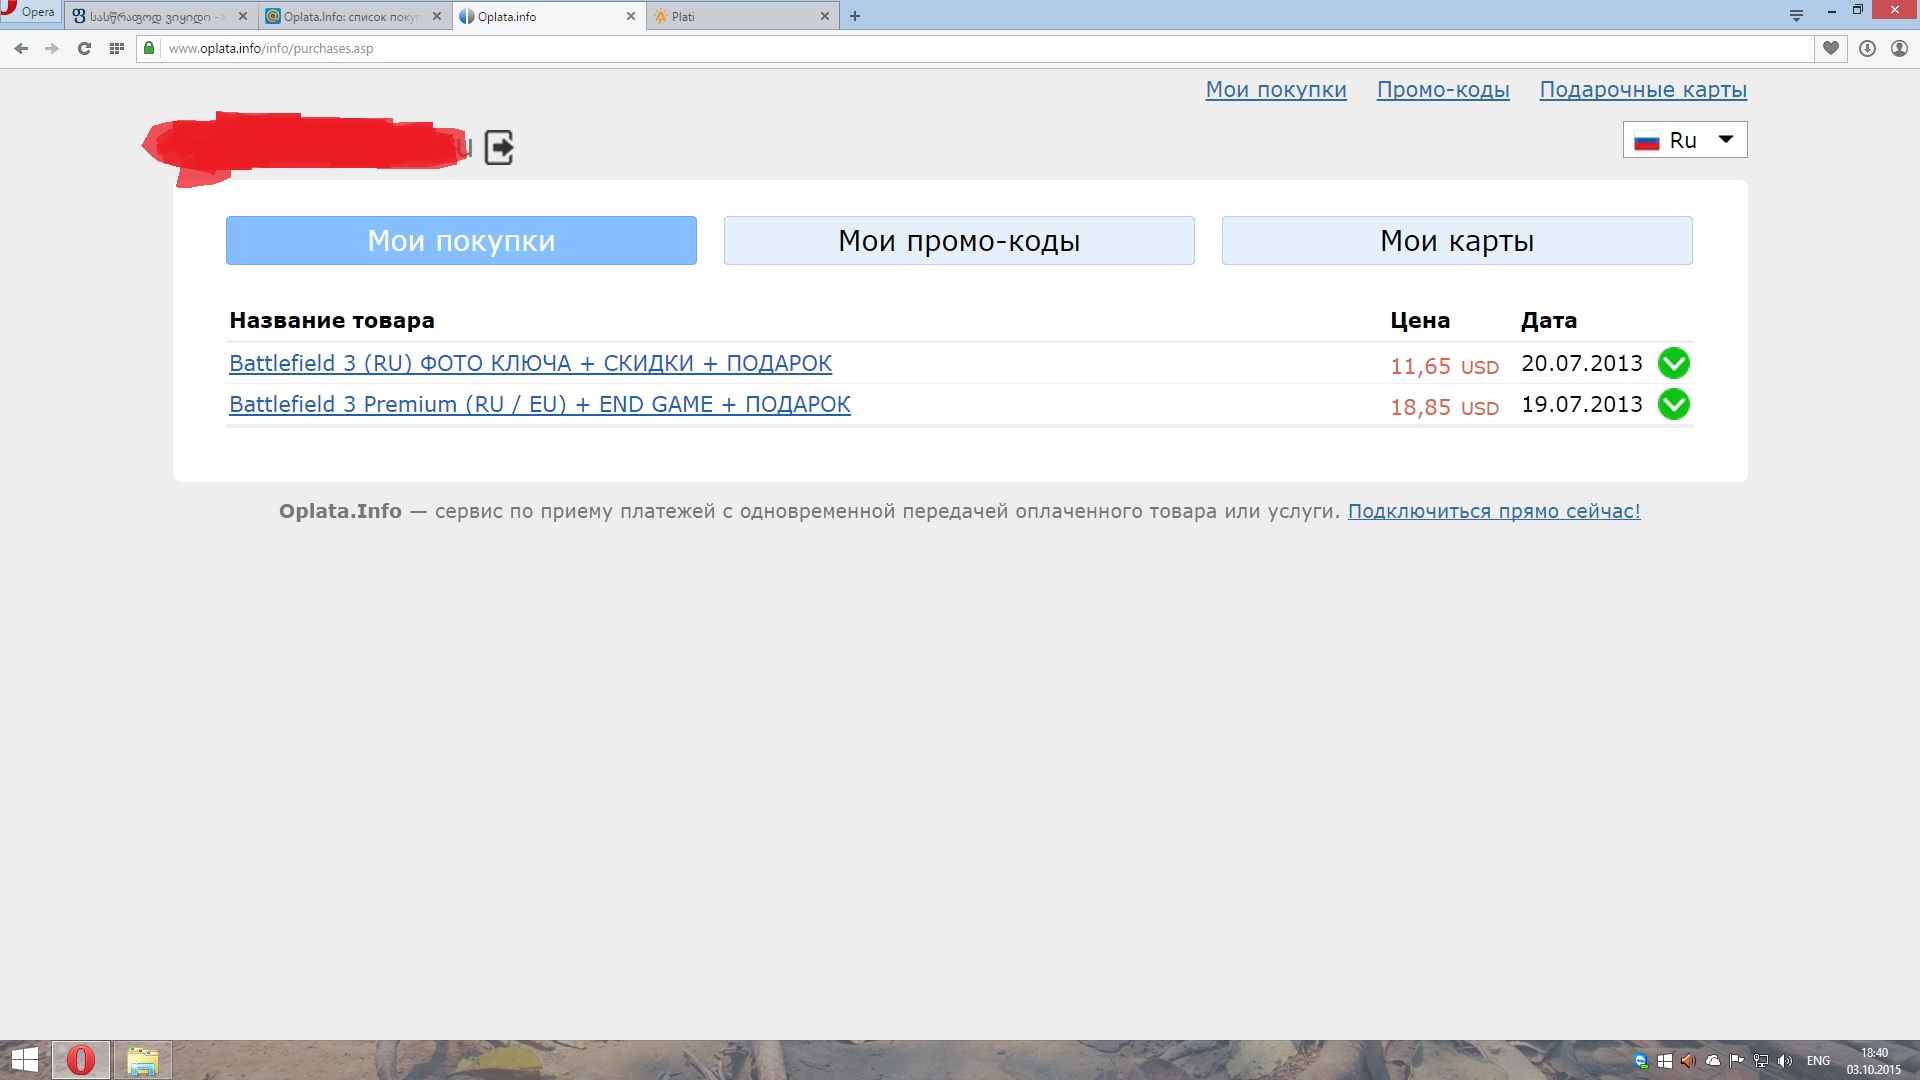
Task: Expand the Ru language dropdown
Action: (1685, 140)
